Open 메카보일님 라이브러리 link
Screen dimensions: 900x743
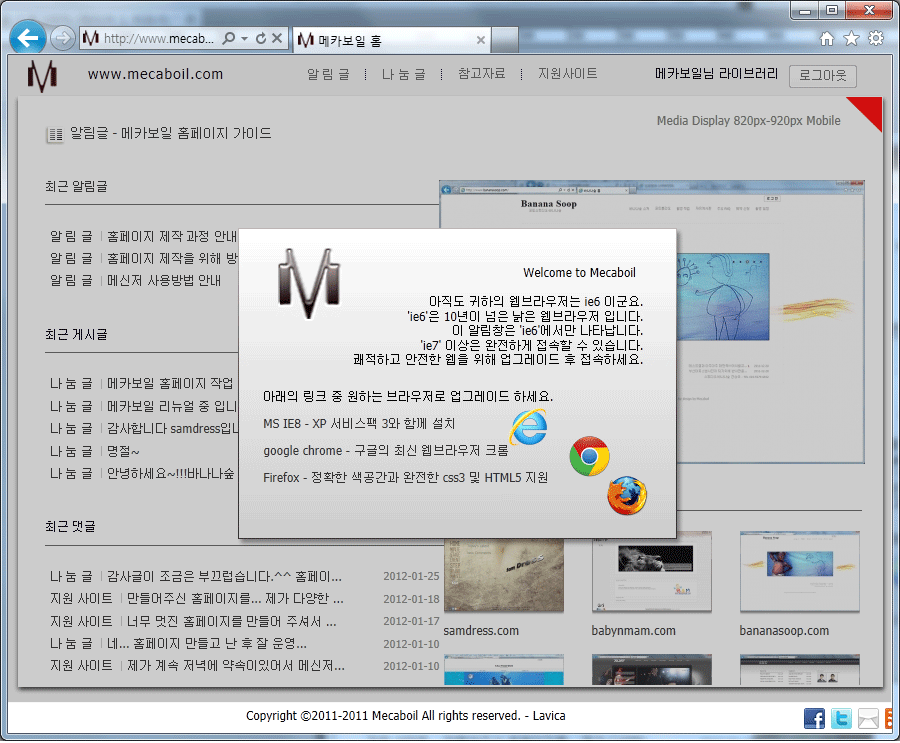tap(716, 73)
